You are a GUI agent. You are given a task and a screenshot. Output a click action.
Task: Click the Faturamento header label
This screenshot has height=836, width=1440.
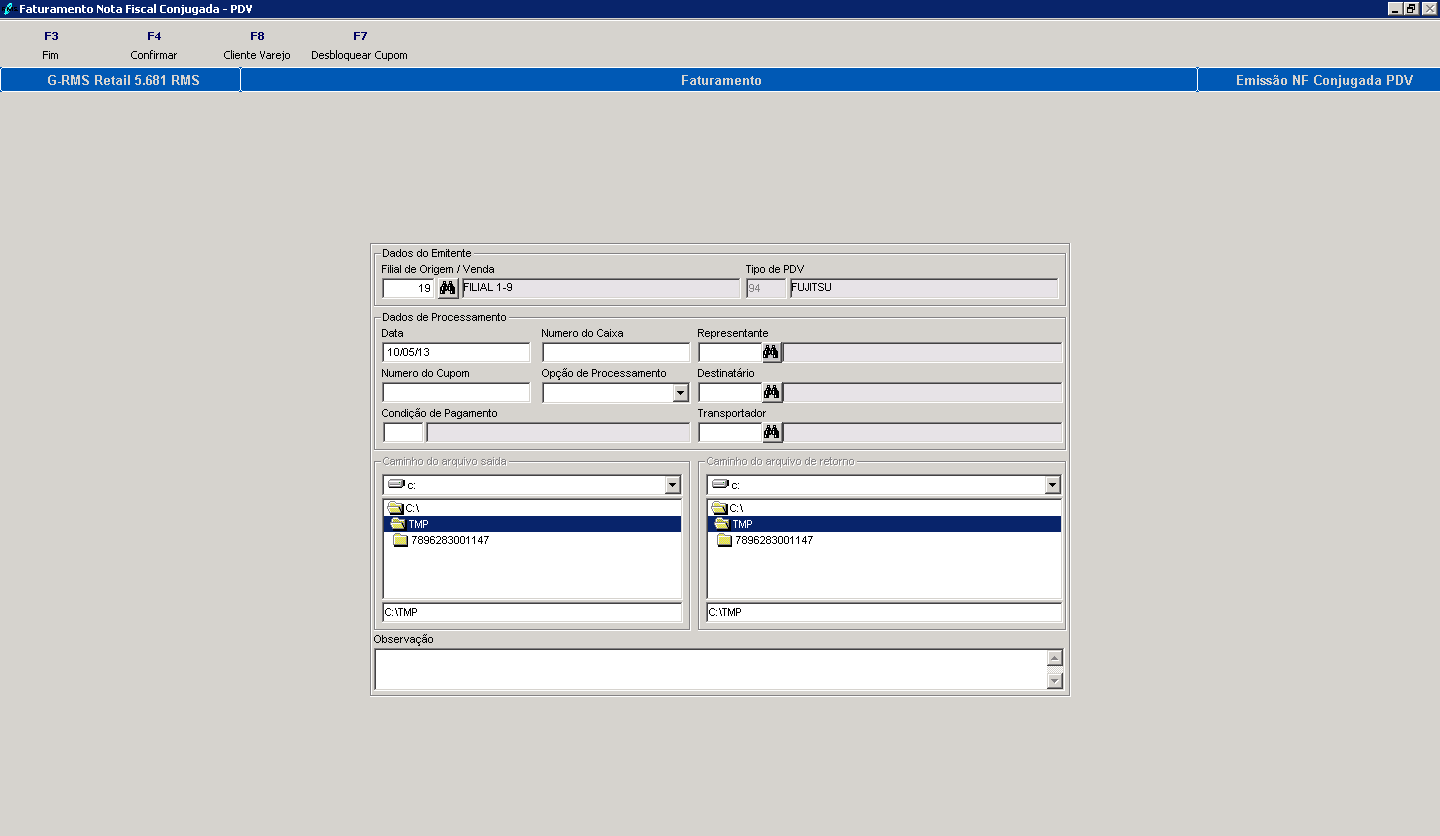[x=721, y=80]
